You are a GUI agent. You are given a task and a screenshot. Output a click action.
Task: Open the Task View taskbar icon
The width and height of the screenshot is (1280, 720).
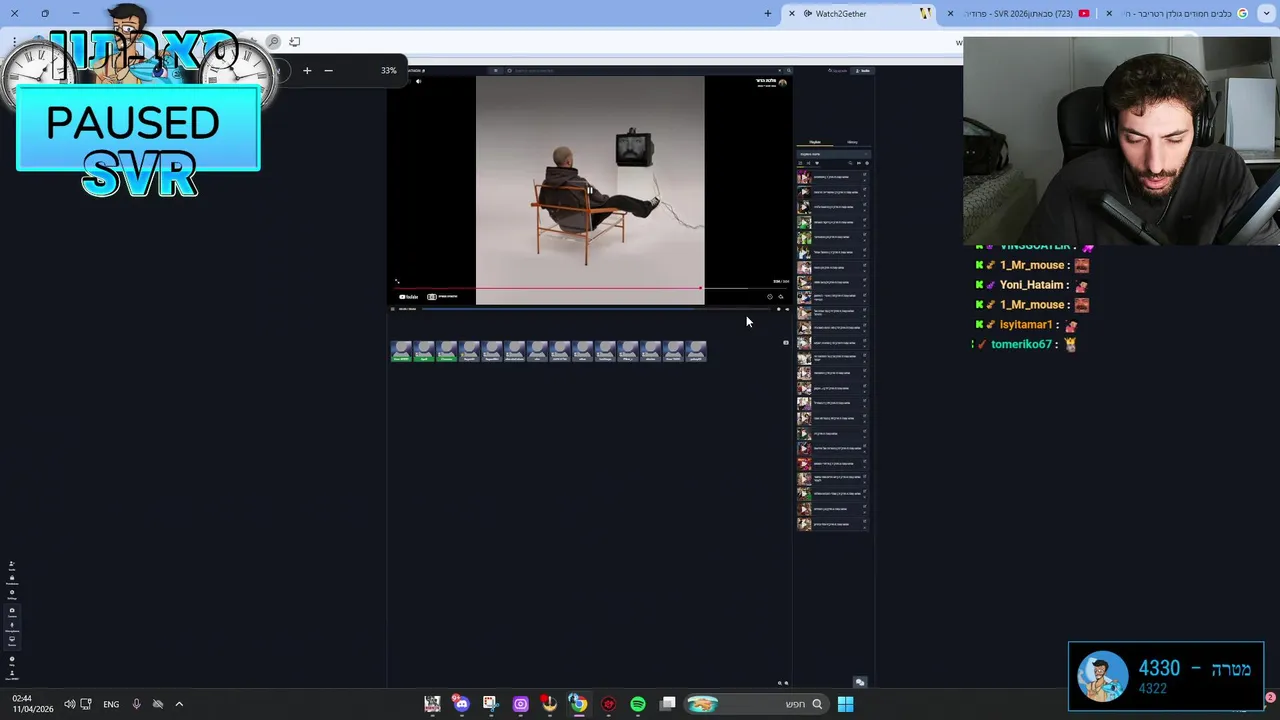[x=667, y=704]
